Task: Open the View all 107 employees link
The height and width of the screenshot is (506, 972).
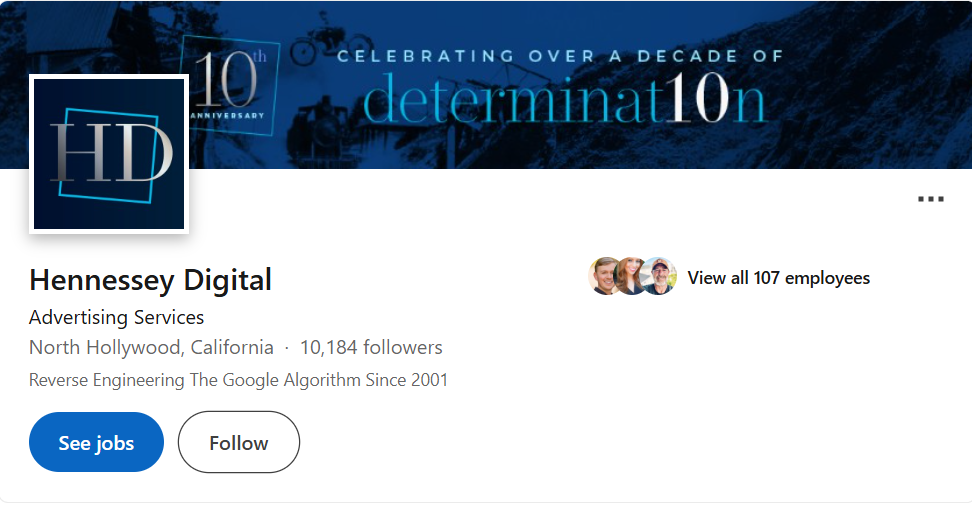Action: coord(778,278)
